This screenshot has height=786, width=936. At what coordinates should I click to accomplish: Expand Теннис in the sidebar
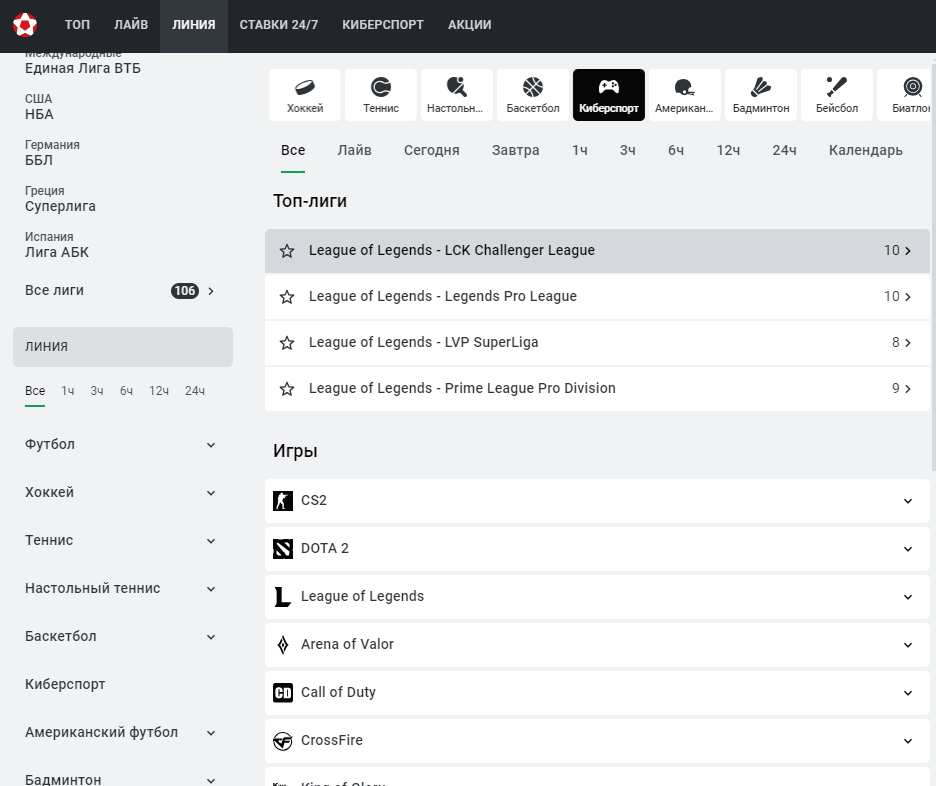[x=211, y=541]
